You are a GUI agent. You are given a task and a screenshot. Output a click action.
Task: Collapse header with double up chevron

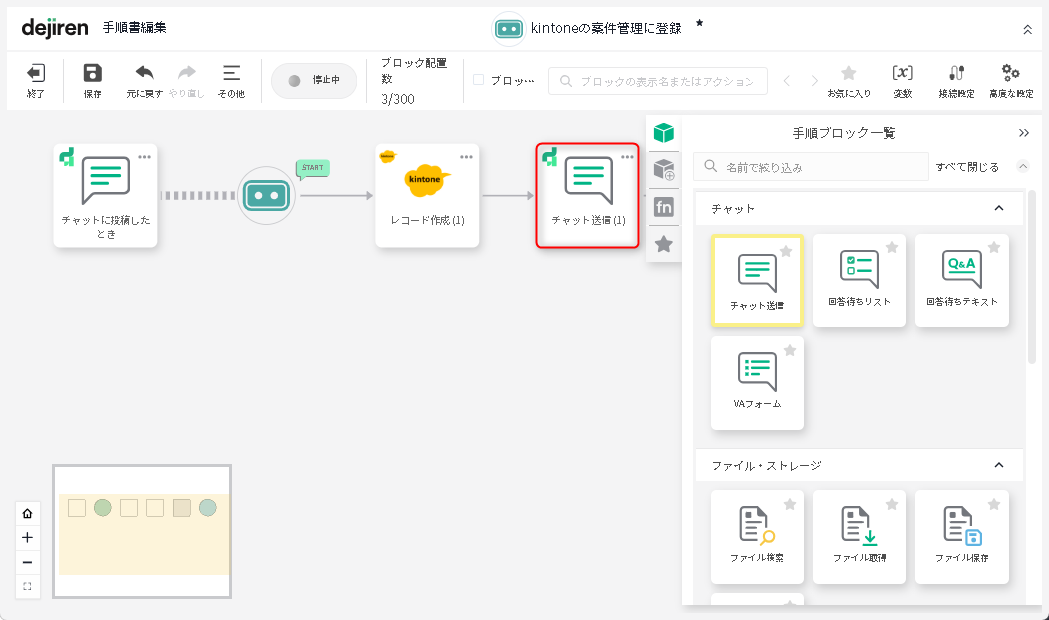pos(1028,29)
